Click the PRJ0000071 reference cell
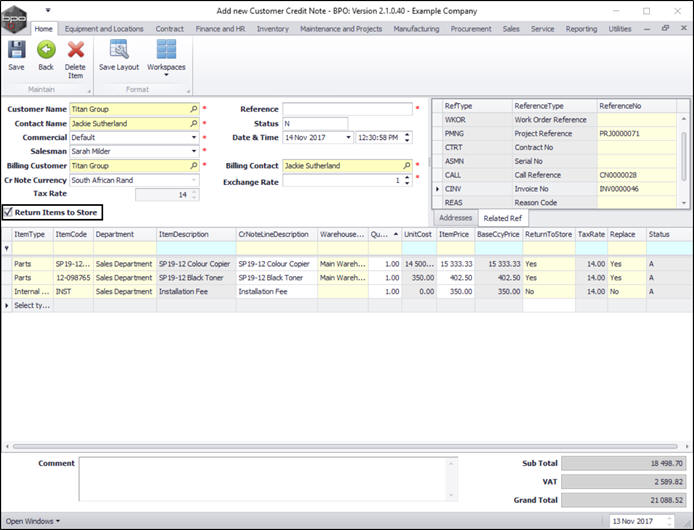Image resolution: width=694 pixels, height=530 pixels. (x=636, y=133)
